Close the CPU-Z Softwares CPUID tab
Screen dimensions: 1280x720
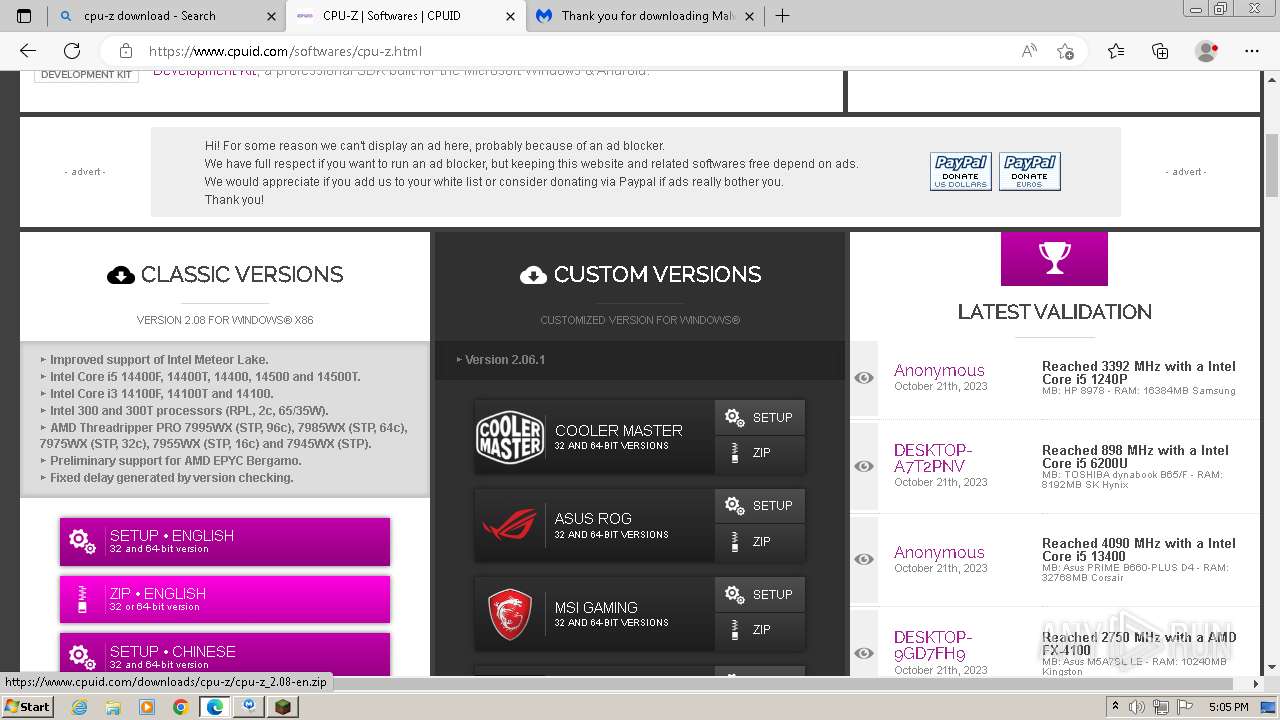click(x=511, y=16)
